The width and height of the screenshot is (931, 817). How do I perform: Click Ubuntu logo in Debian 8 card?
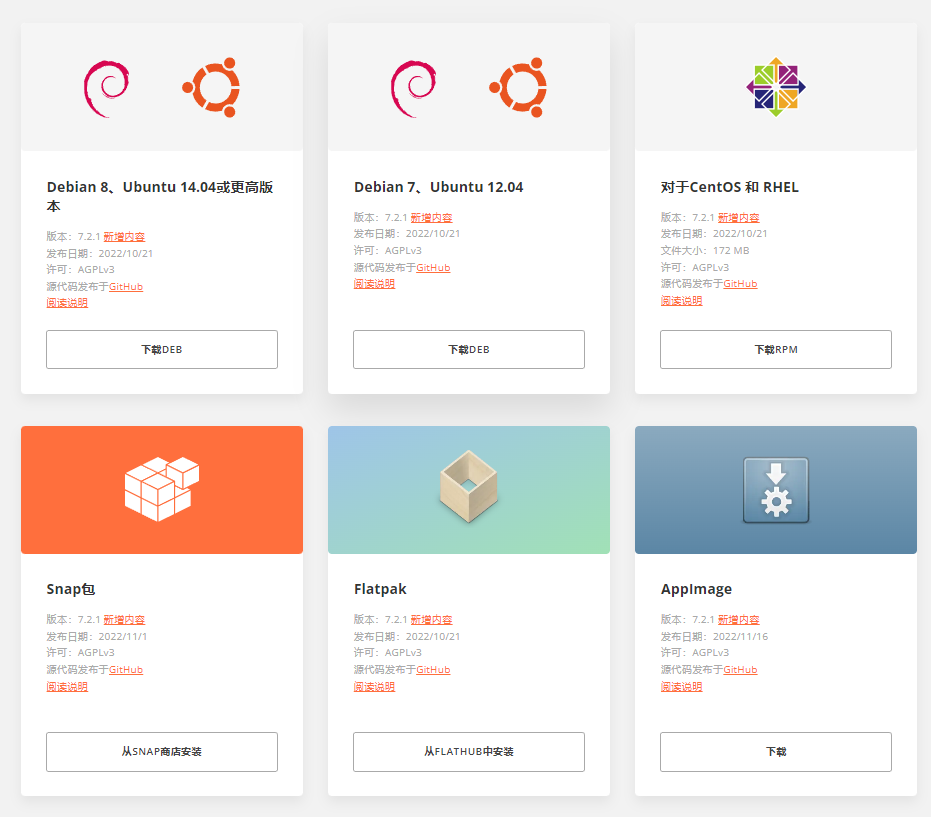(211, 87)
